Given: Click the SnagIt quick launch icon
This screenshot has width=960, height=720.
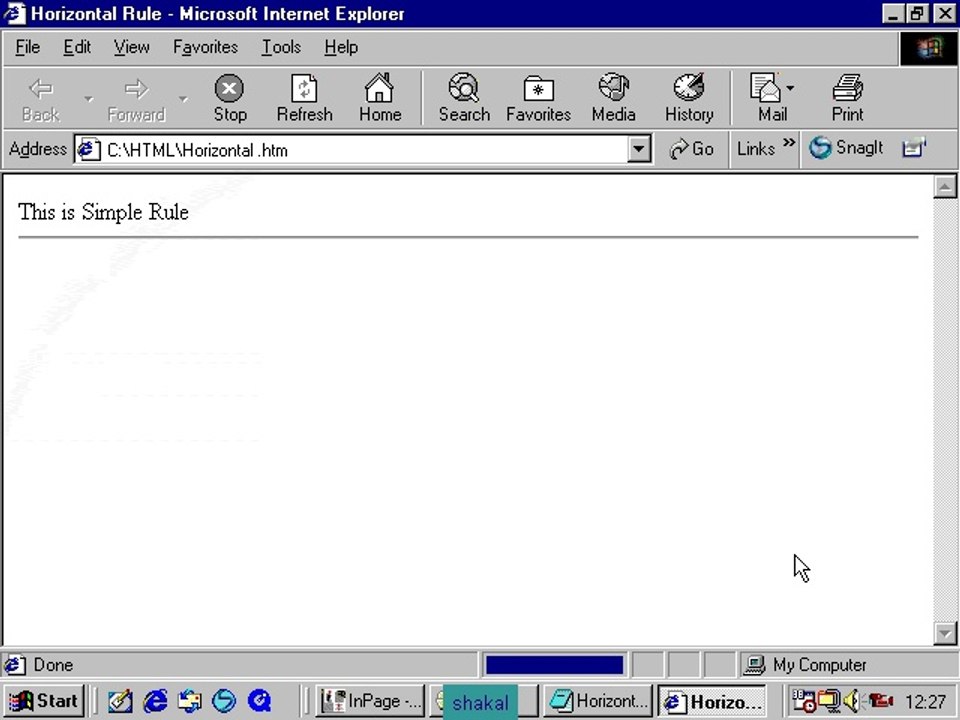Looking at the screenshot, I should (224, 700).
